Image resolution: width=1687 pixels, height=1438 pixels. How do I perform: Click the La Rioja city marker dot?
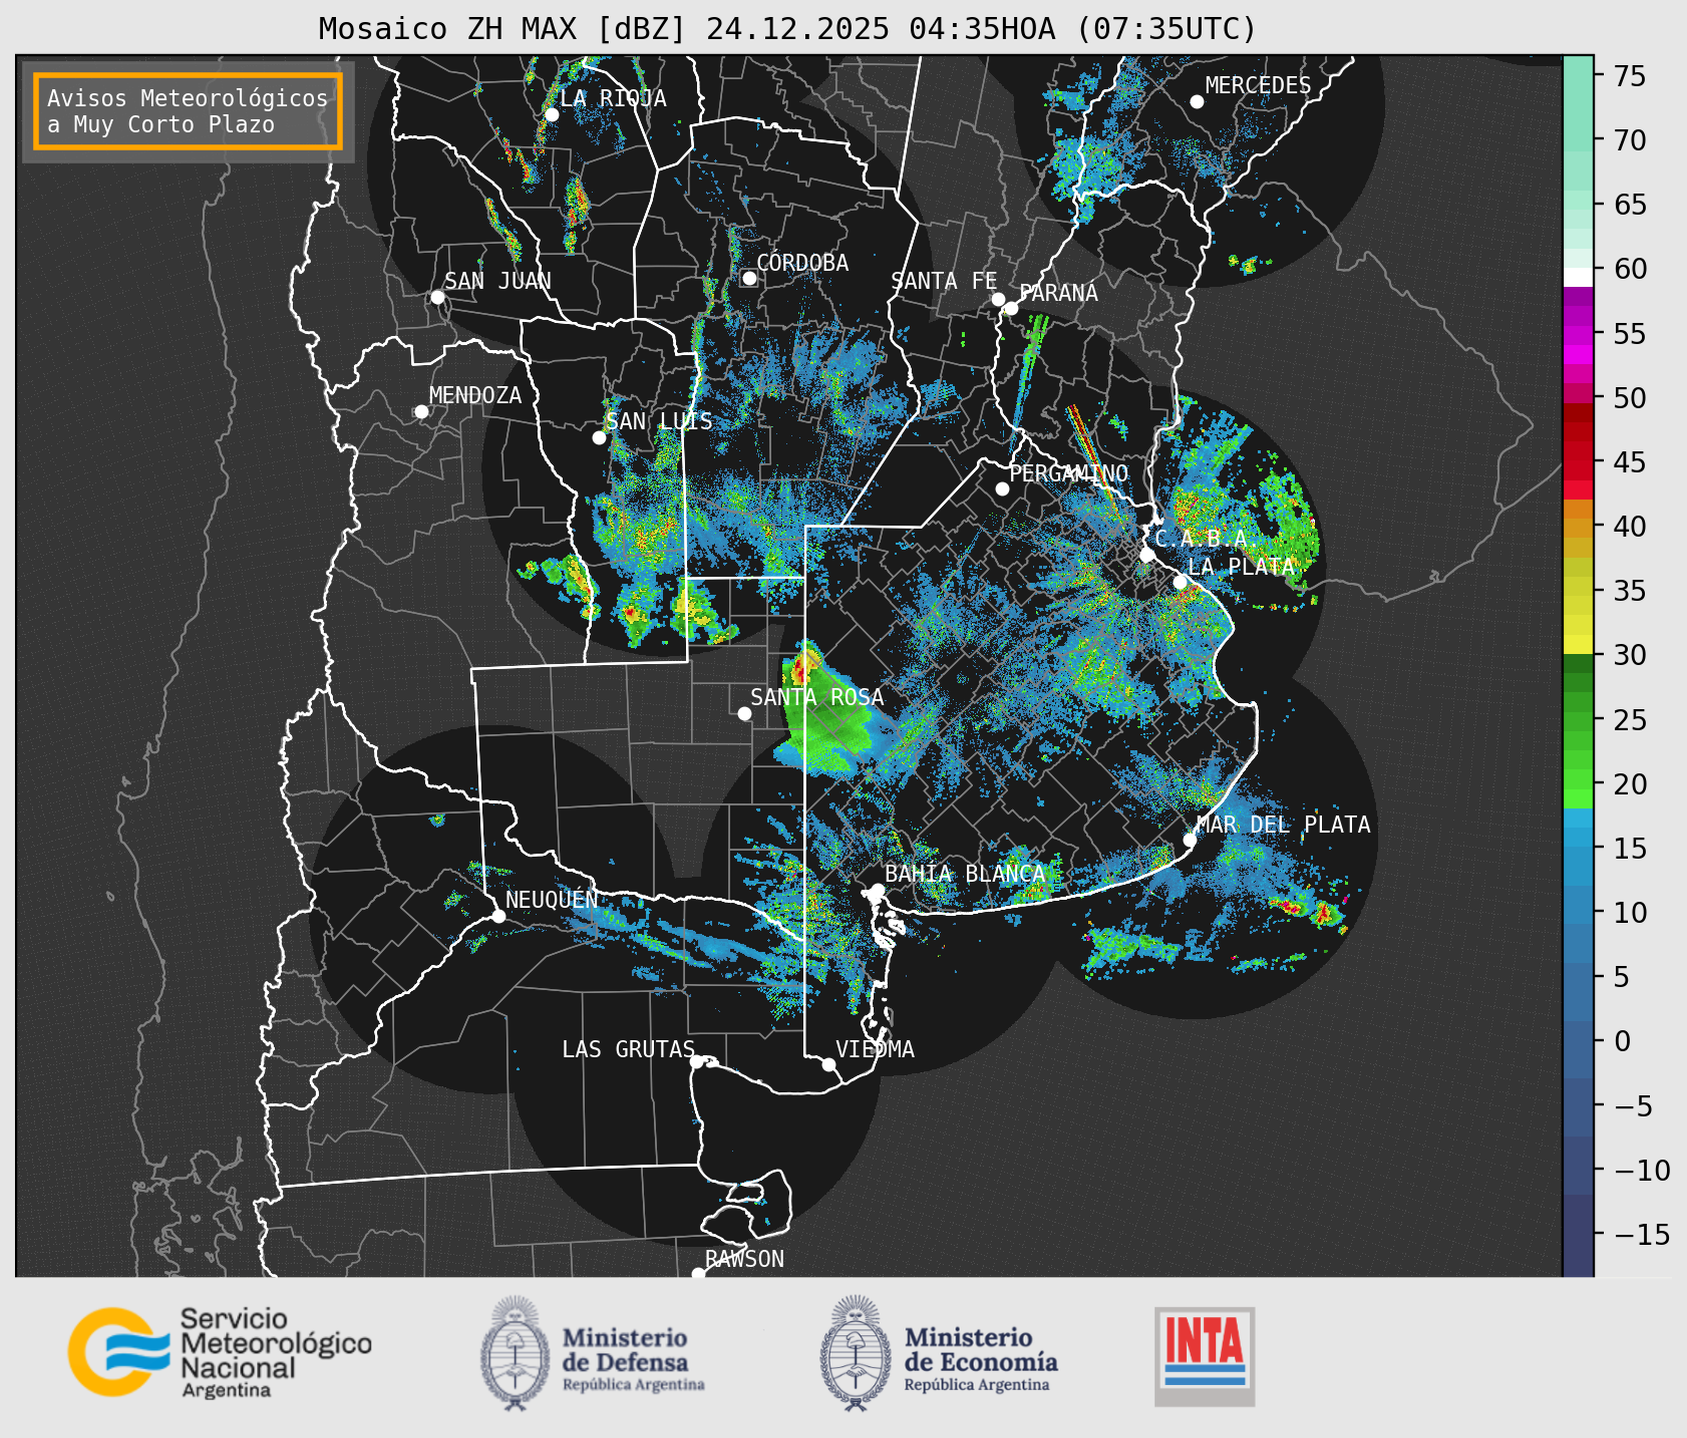(x=552, y=114)
